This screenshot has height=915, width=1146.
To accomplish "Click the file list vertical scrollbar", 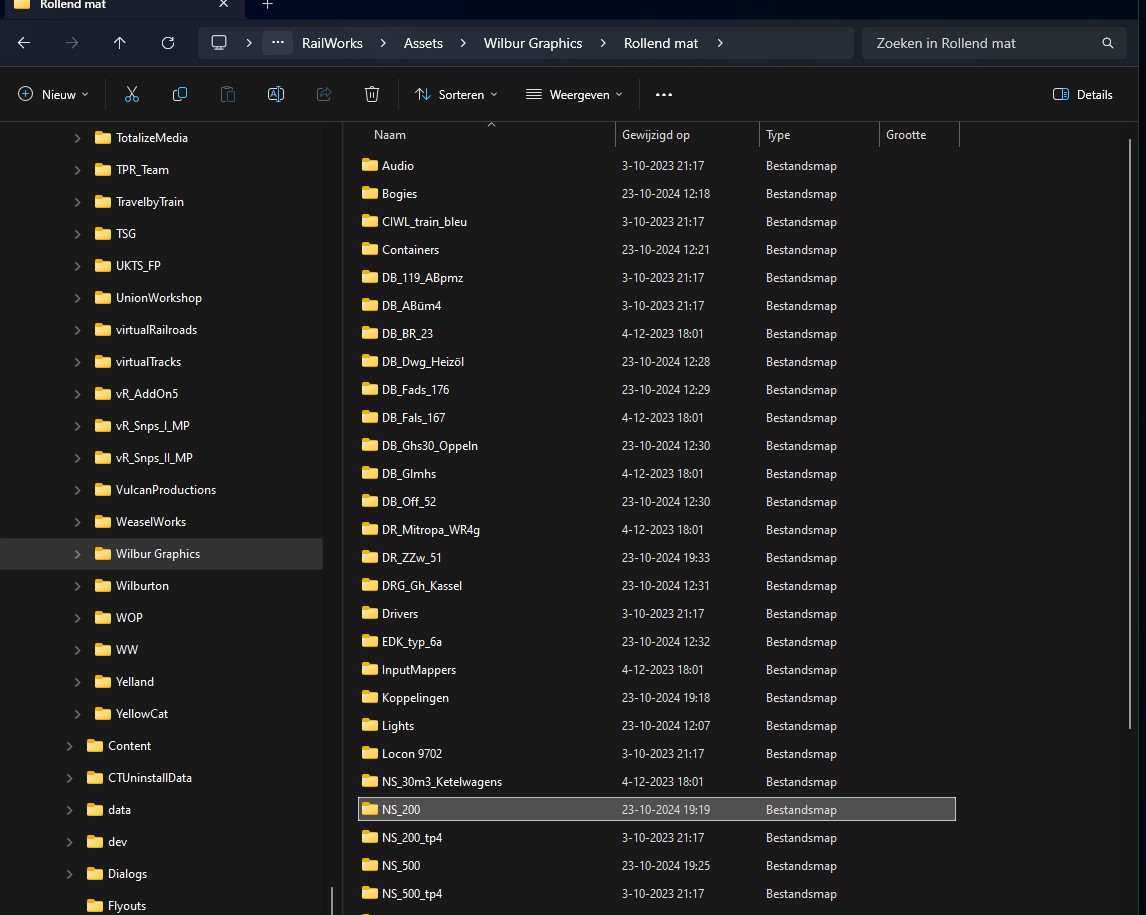I will point(1130,435).
